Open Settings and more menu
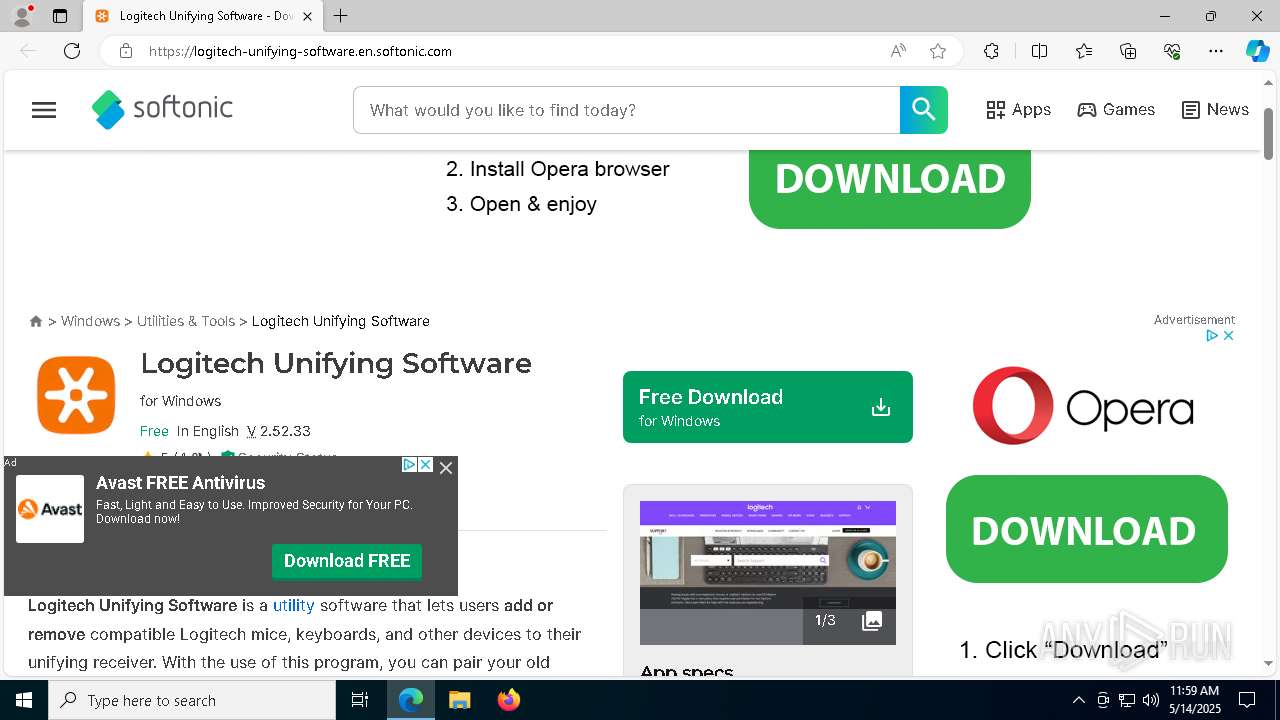Viewport: 1280px width, 720px height. pos(1216,51)
